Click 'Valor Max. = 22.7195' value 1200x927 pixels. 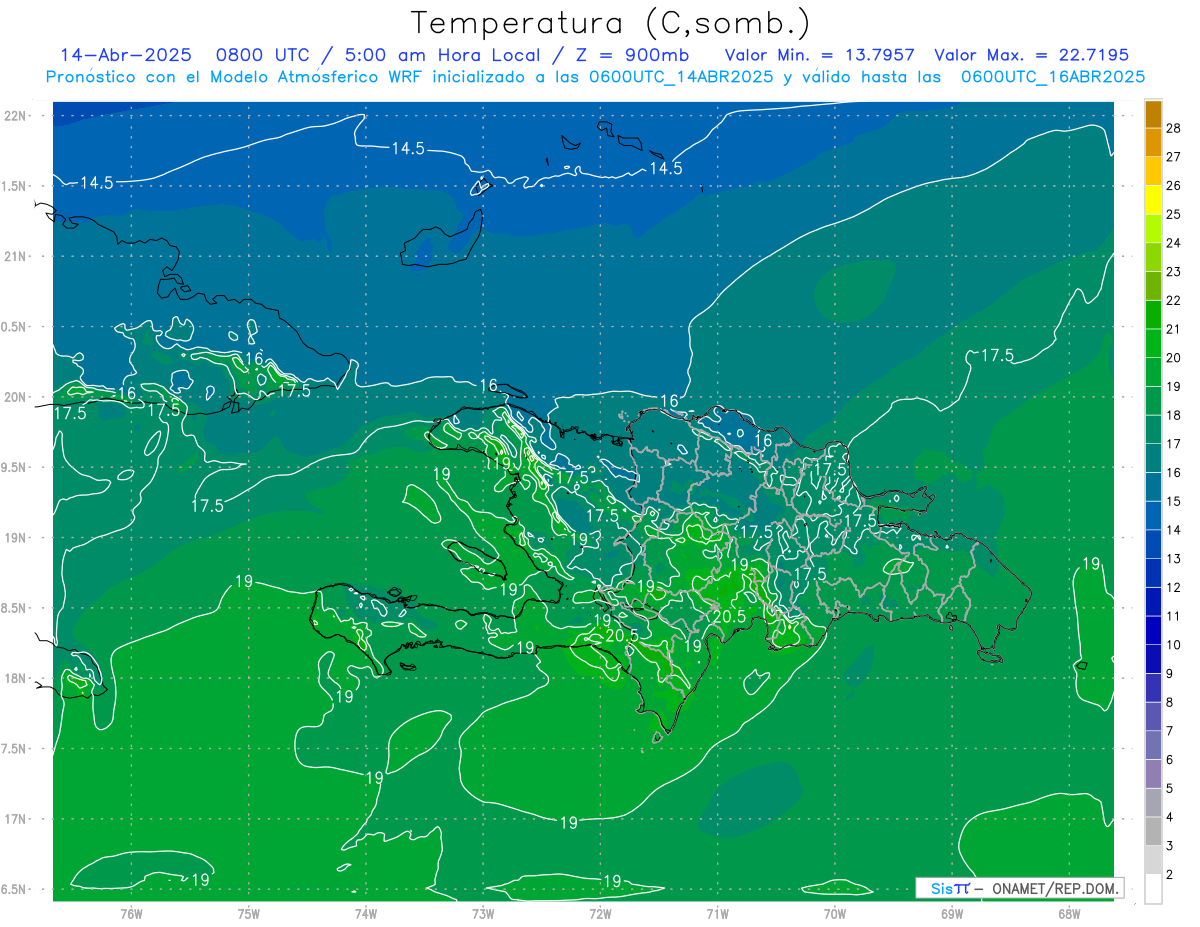1031,55
